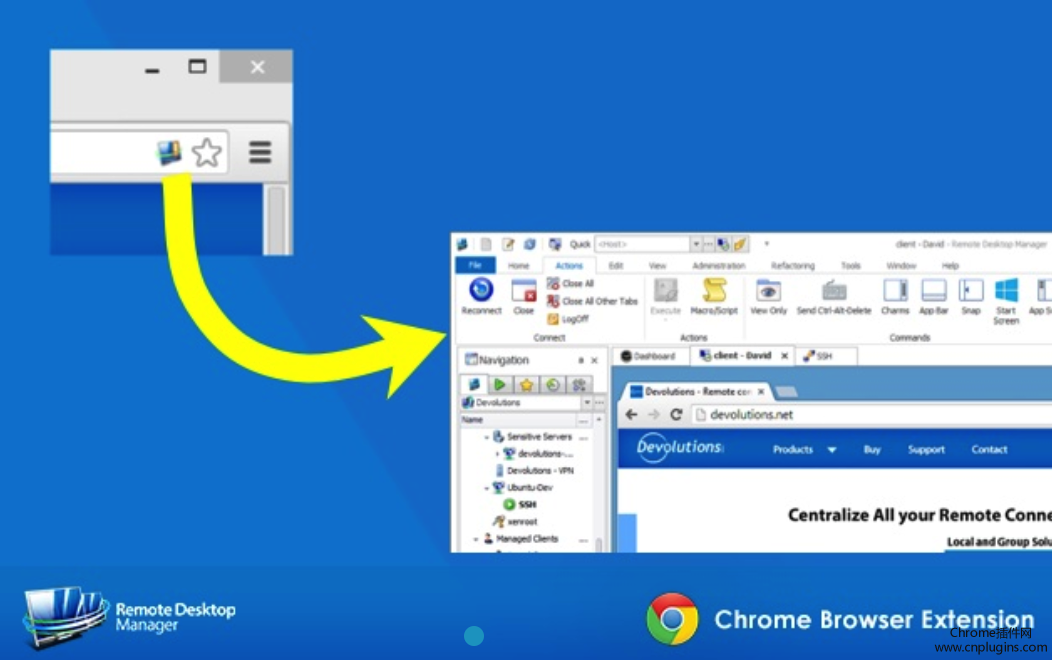
Task: Select Close All in Connect group
Action: tap(571, 284)
